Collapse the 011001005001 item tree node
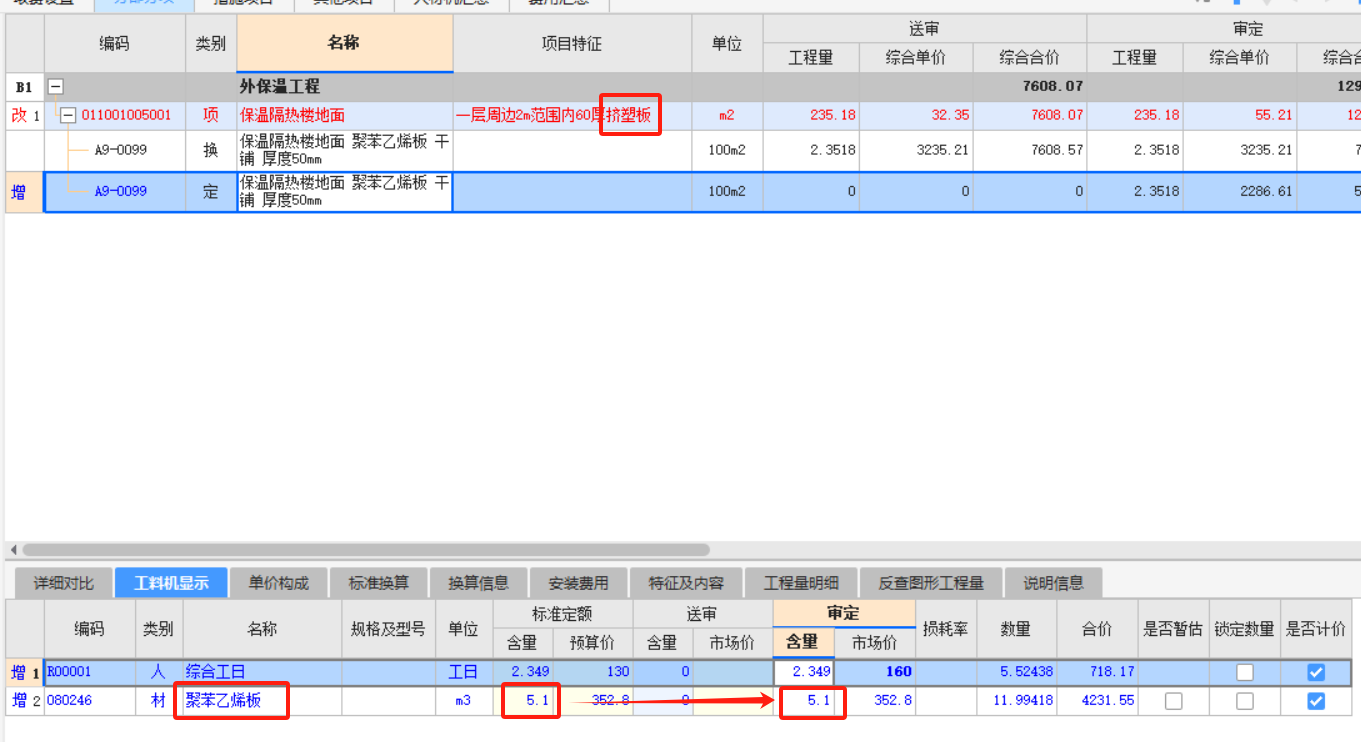The image size is (1361, 742). [68, 116]
